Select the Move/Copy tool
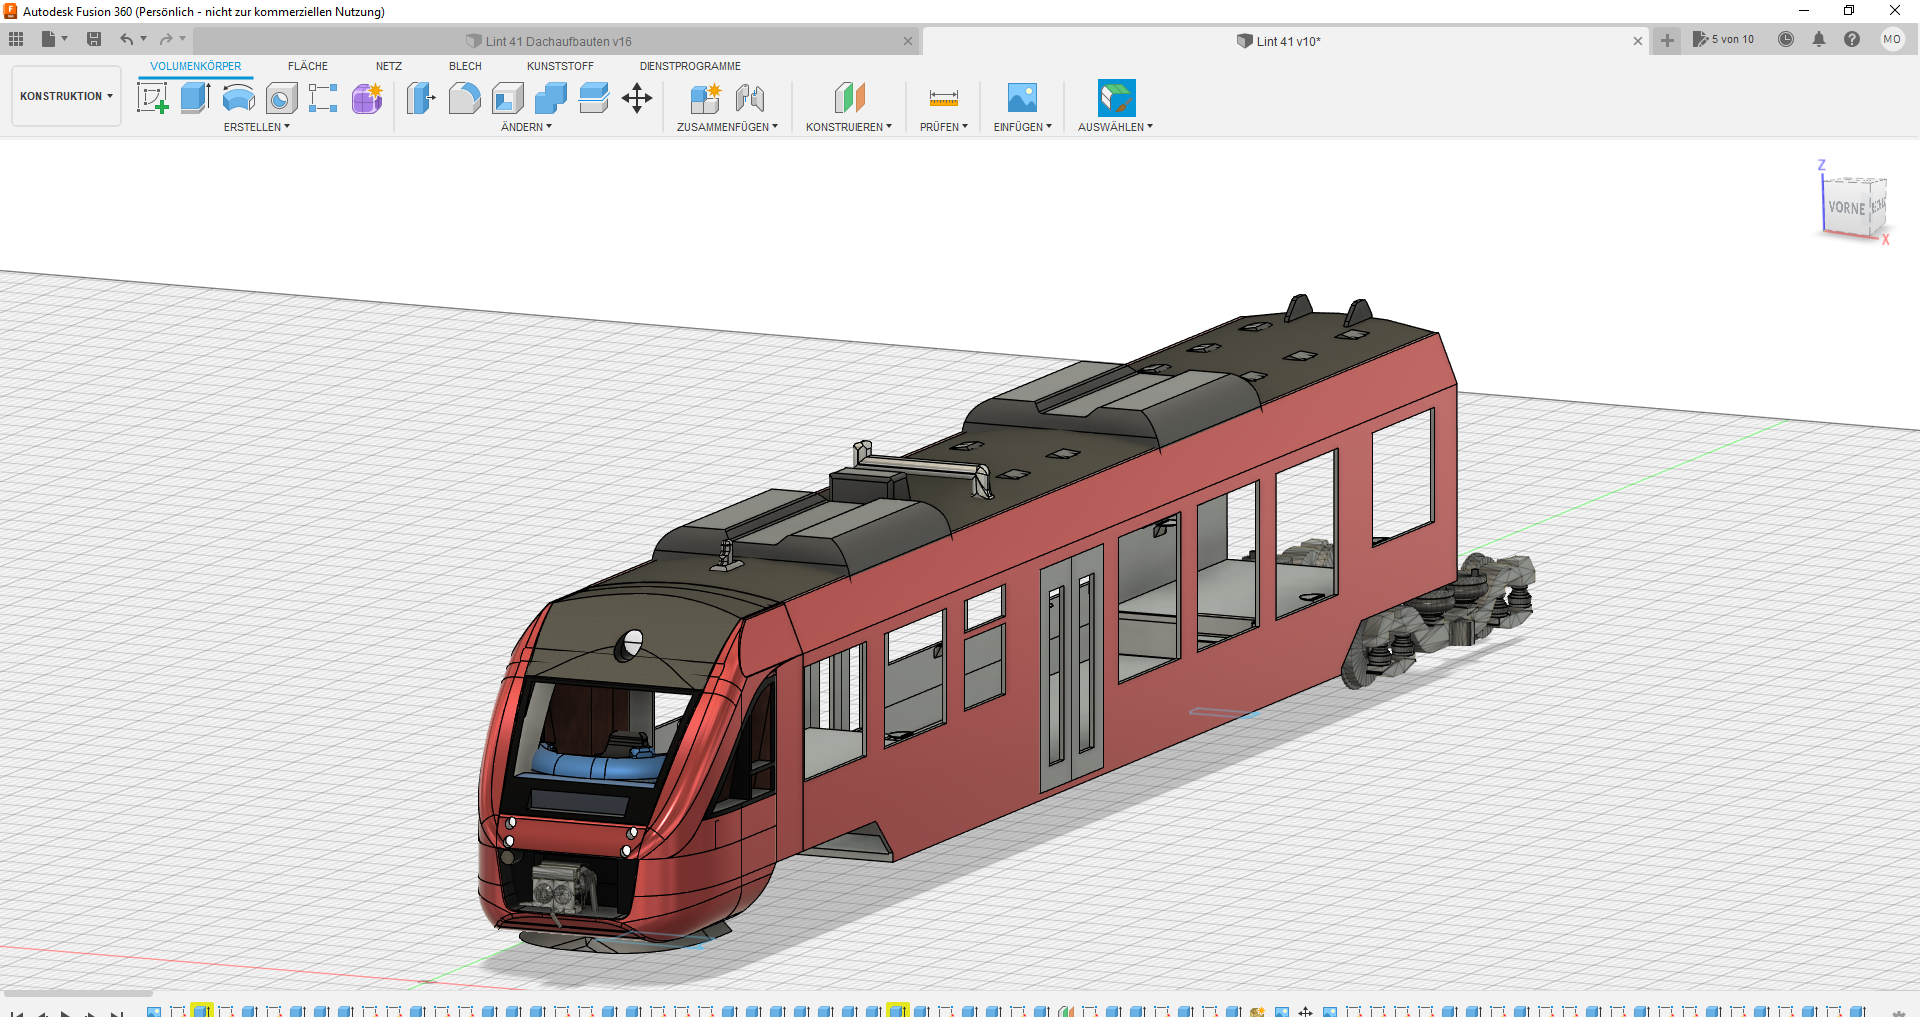The height and width of the screenshot is (1017, 1920). [x=637, y=98]
